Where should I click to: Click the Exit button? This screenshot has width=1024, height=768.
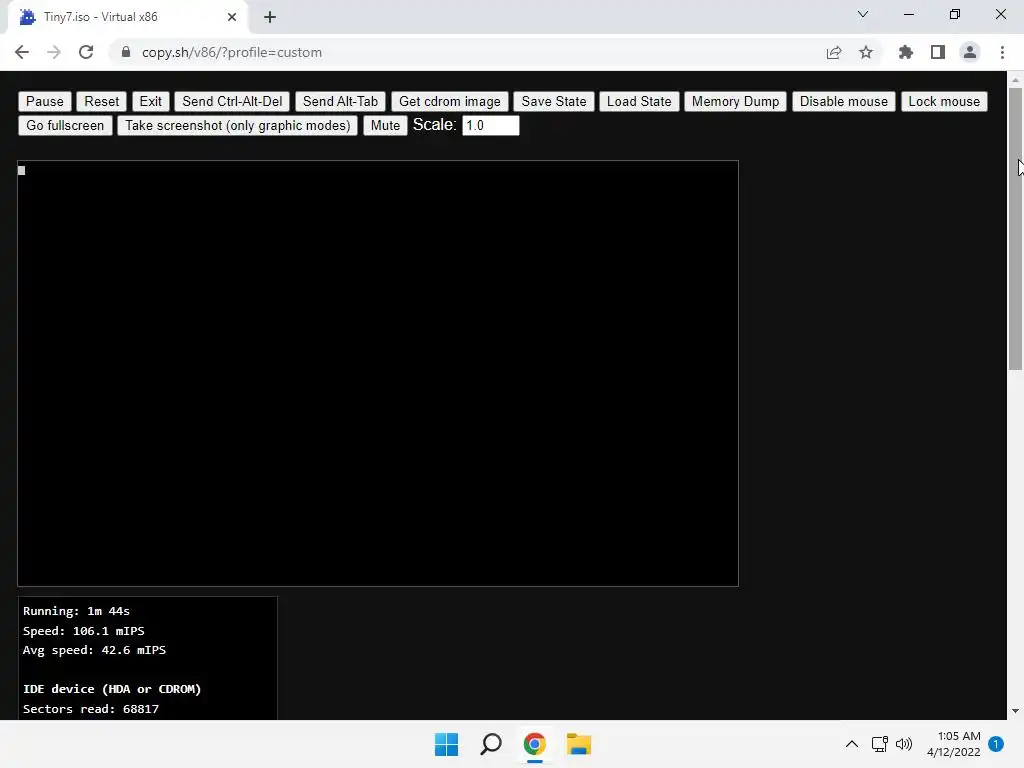click(150, 101)
